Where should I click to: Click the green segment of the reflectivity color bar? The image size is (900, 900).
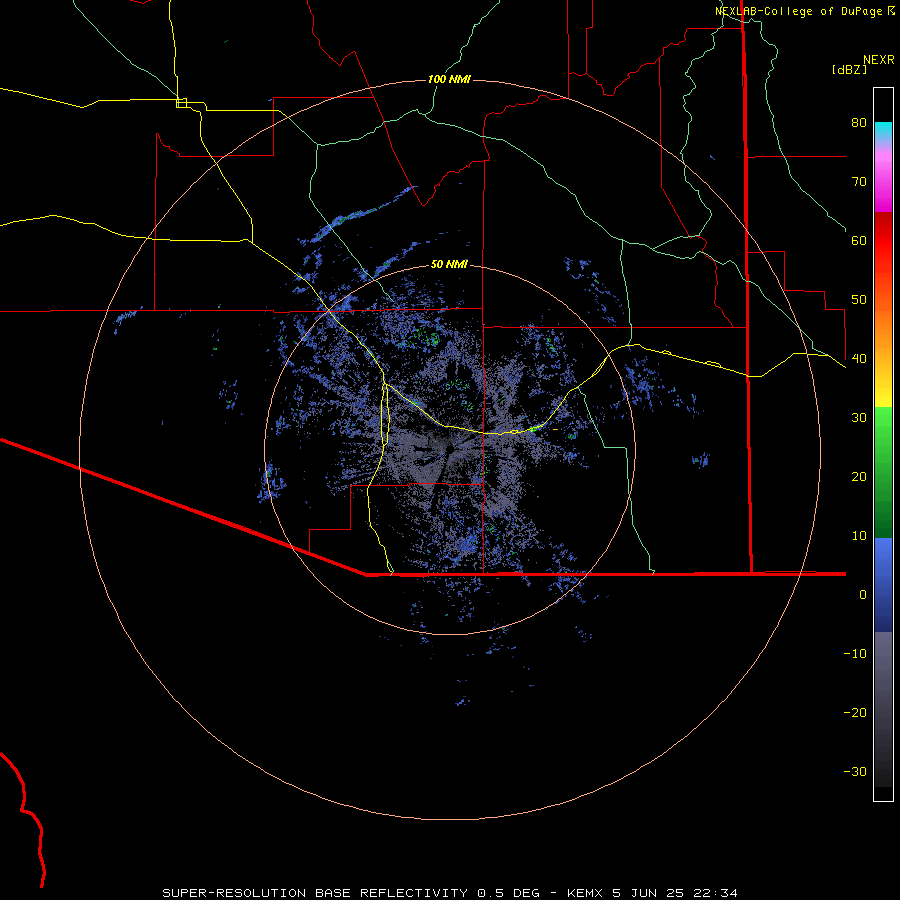(x=883, y=472)
